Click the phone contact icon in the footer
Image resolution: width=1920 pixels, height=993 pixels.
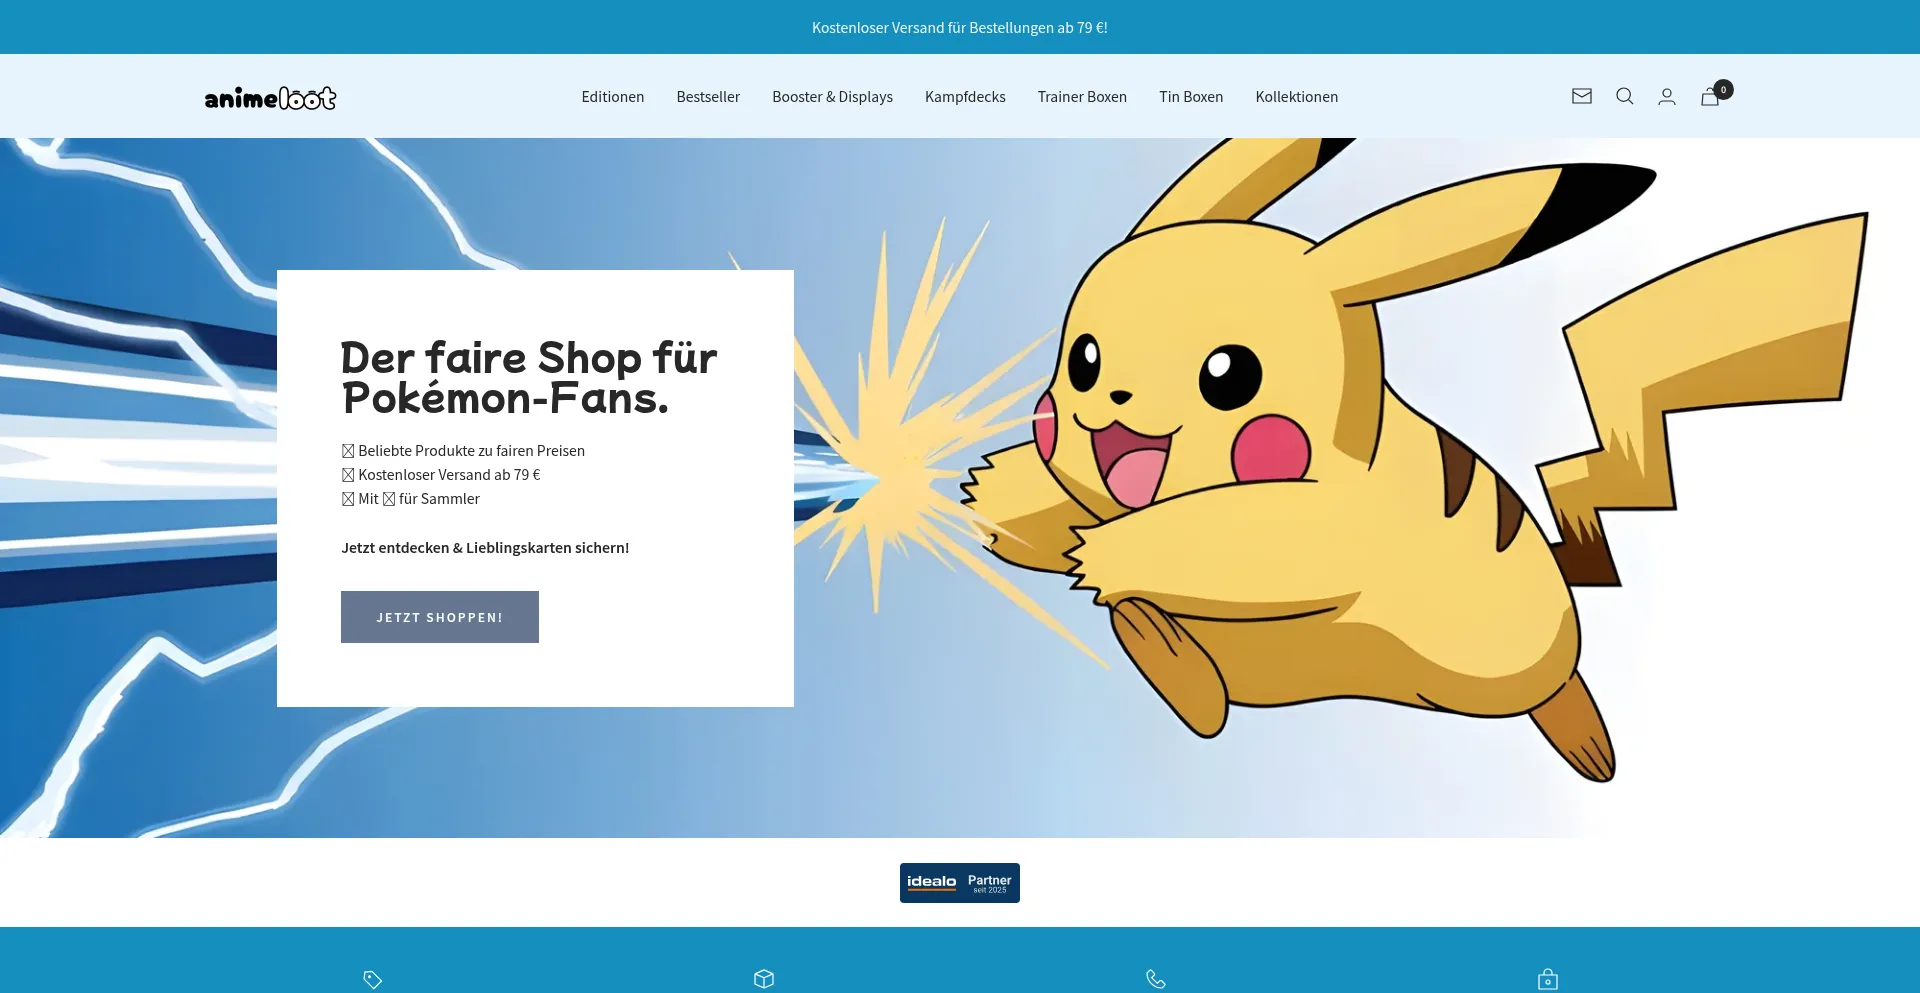click(x=1156, y=979)
